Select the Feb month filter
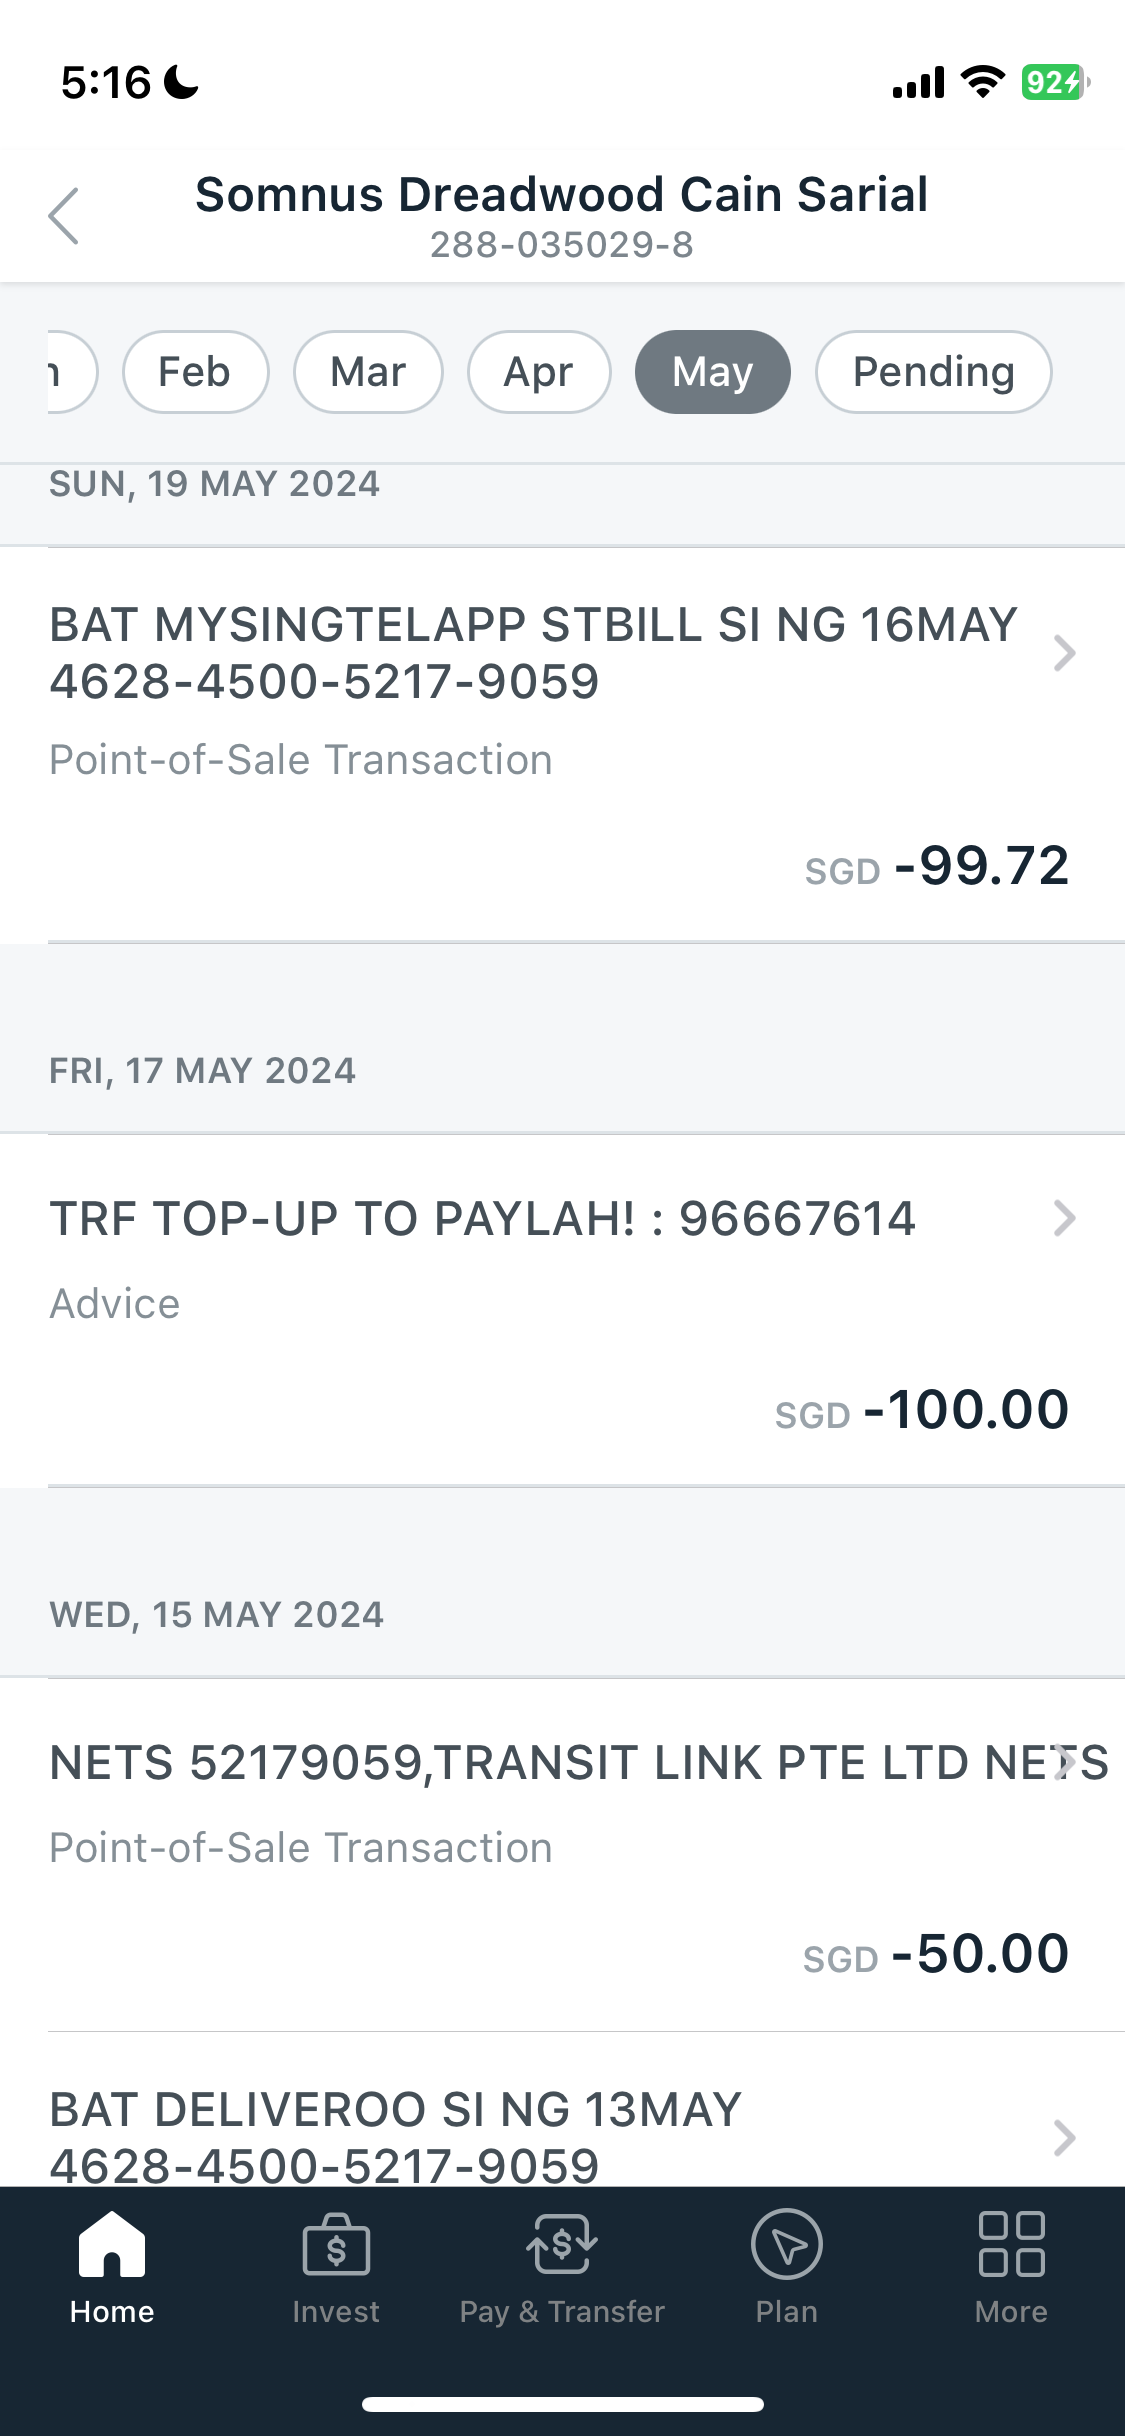The image size is (1125, 2436). pos(195,372)
